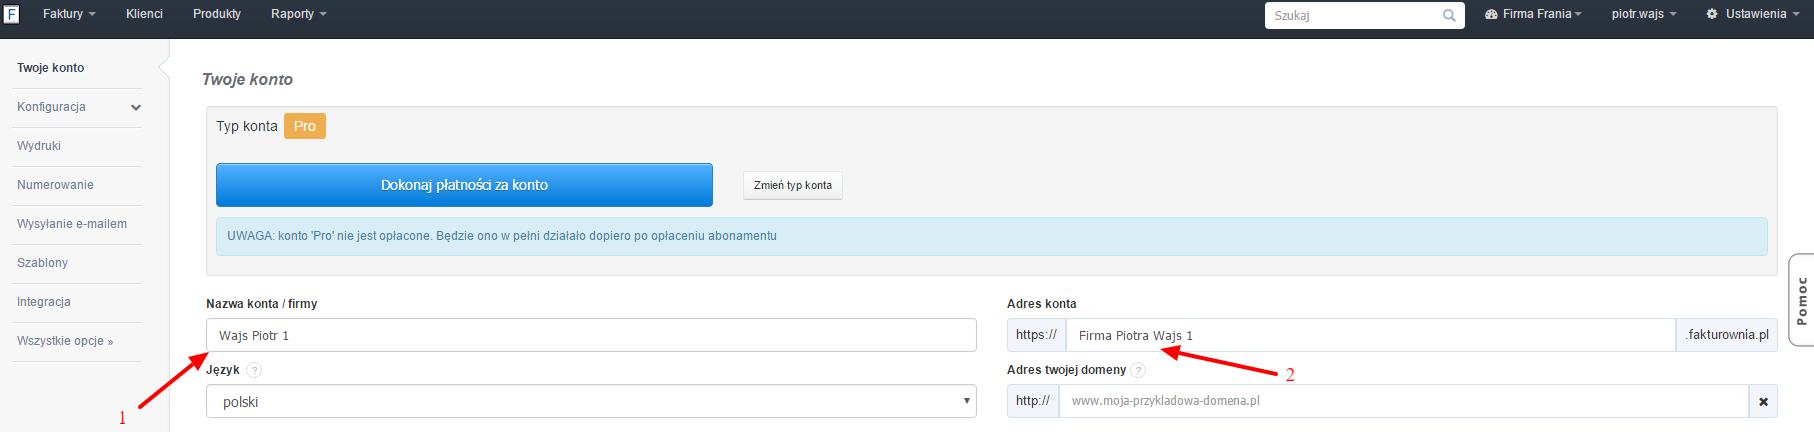
Task: Edit the Nazwa konta / firmy field
Action: point(591,335)
